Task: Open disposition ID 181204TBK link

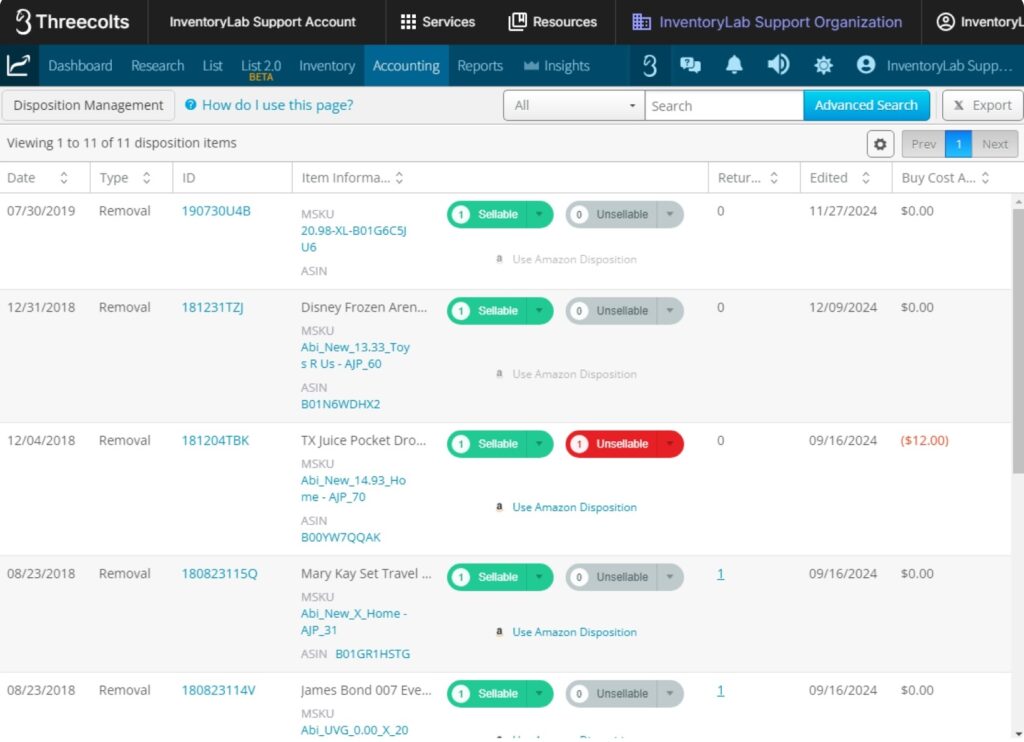Action: (215, 441)
